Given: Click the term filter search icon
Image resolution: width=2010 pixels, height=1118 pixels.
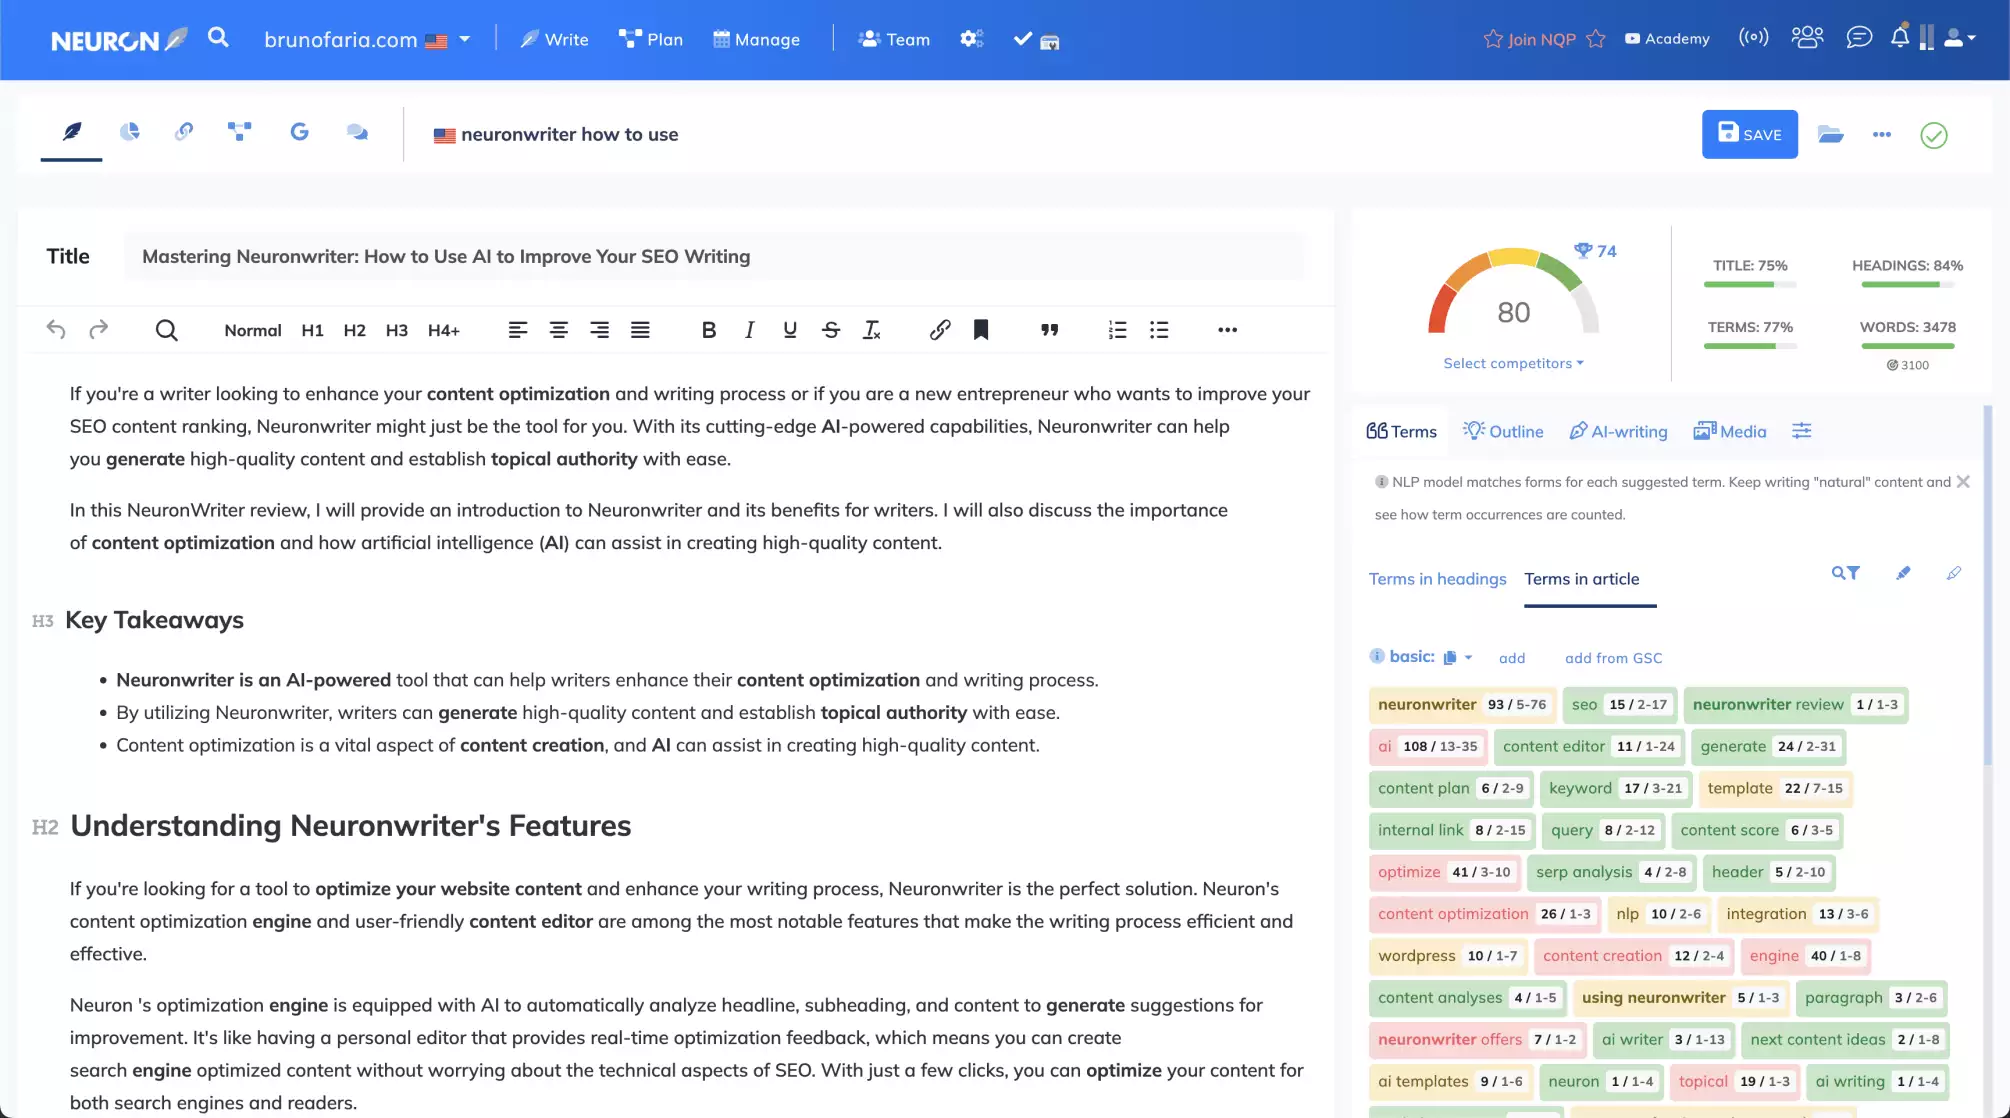Looking at the screenshot, I should pyautogui.click(x=1845, y=573).
